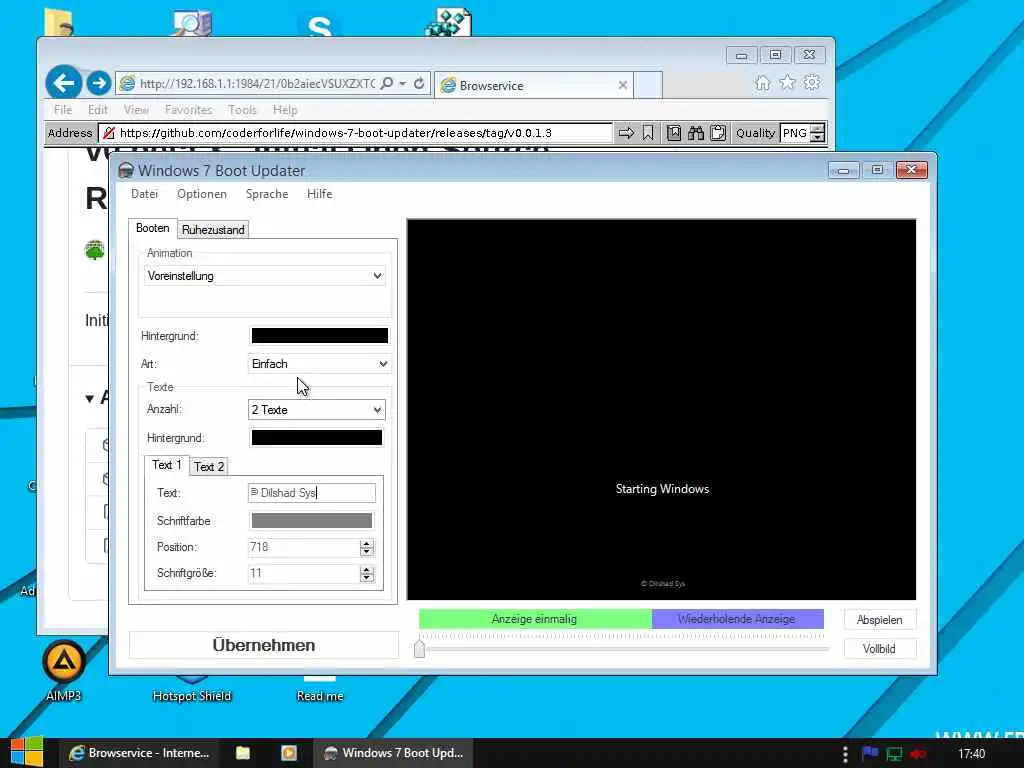The width and height of the screenshot is (1024, 768).
Task: Open the Animation Voreinstellung dropdown
Action: pyautogui.click(x=264, y=276)
